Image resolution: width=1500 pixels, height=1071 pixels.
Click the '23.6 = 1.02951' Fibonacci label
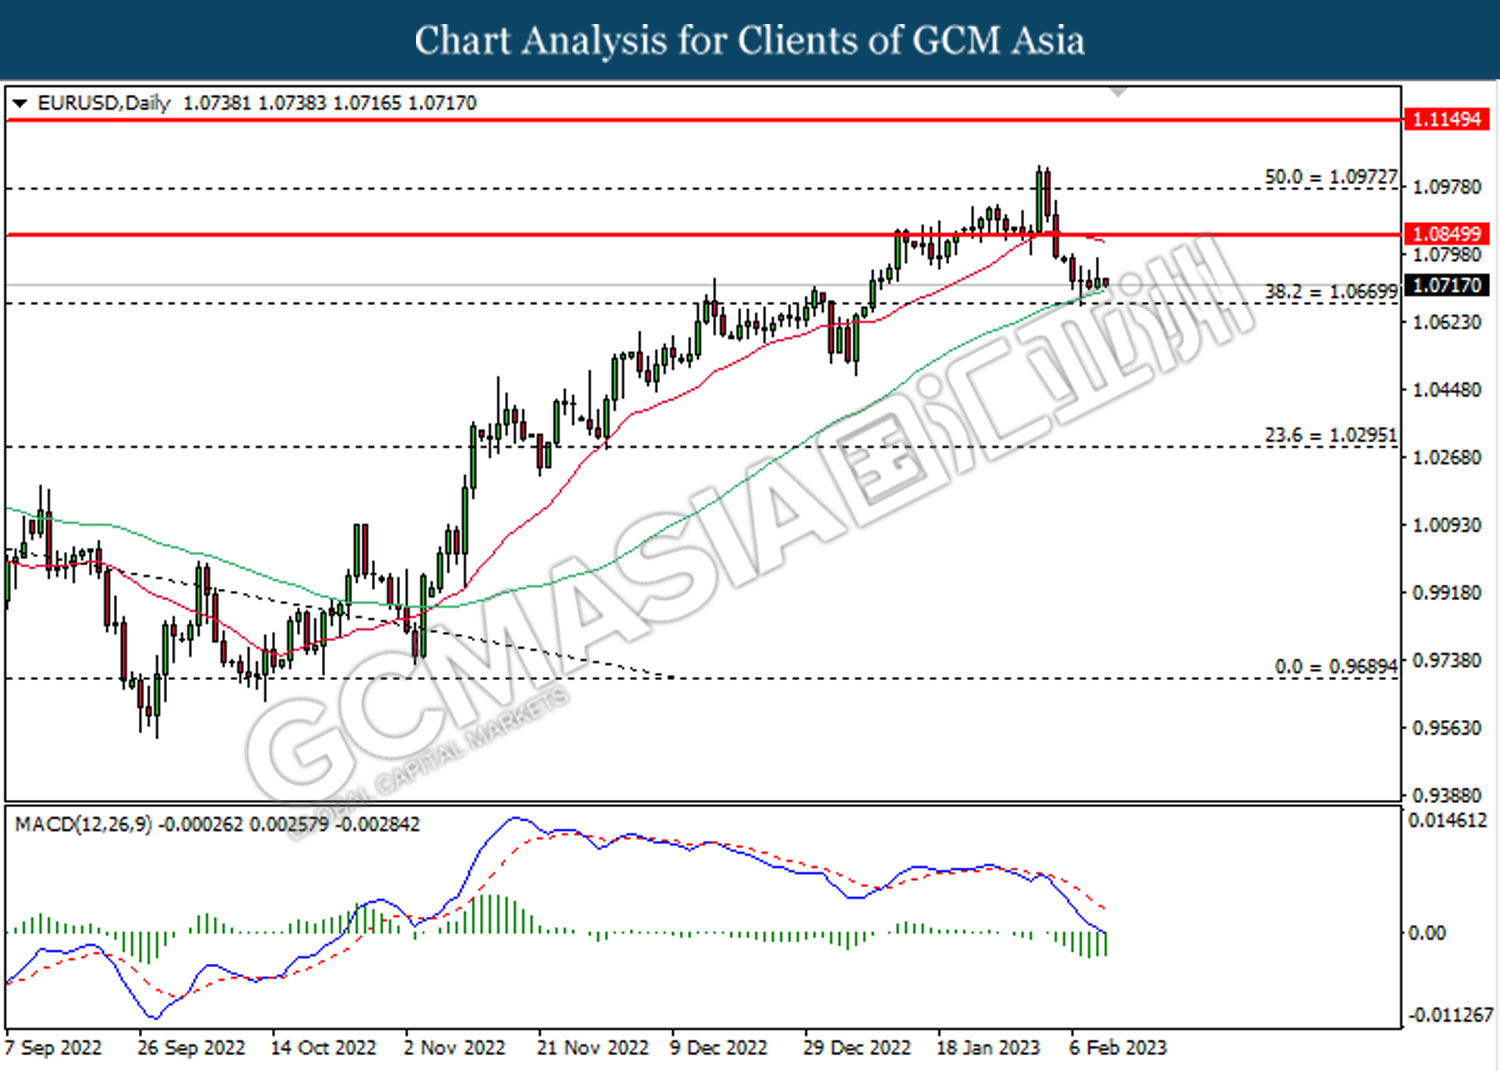[1331, 436]
